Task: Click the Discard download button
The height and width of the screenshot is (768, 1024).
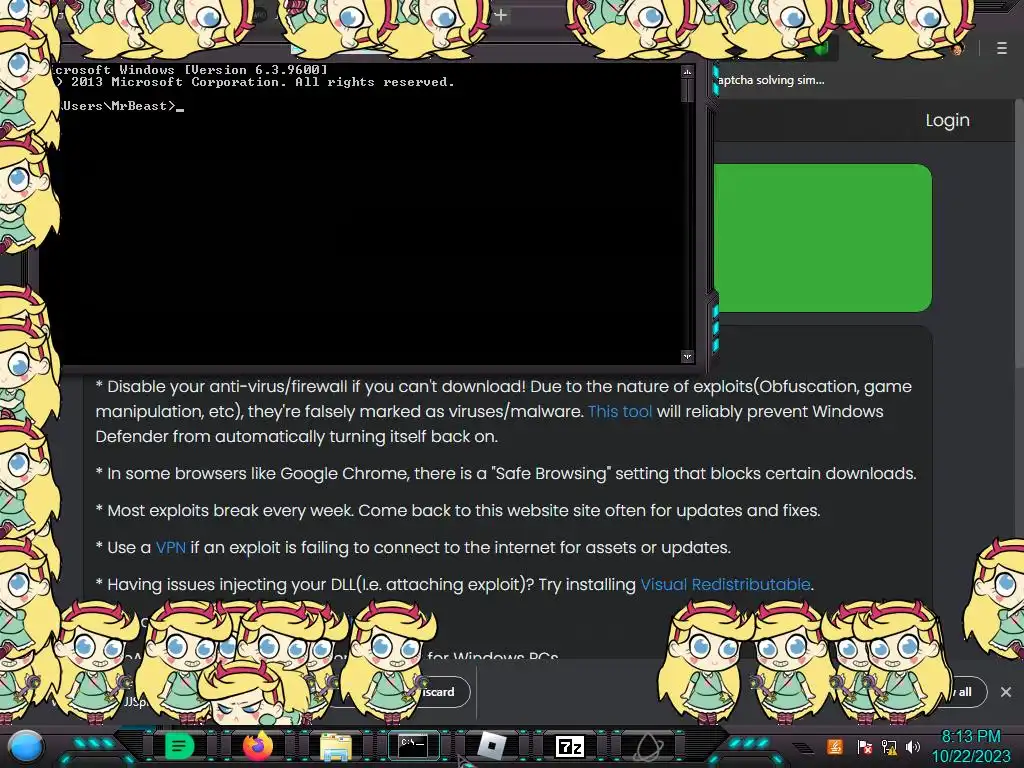Action: pyautogui.click(x=438, y=692)
